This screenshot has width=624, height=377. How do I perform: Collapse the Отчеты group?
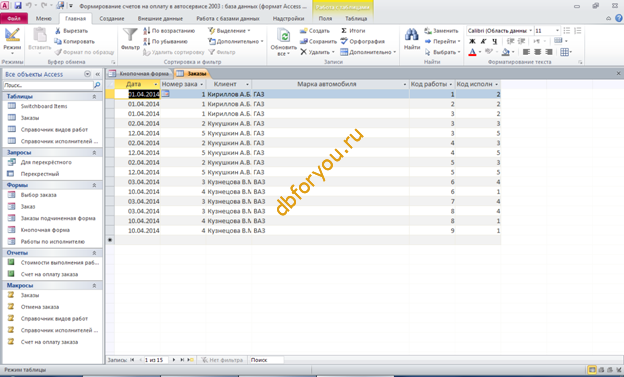(x=94, y=253)
